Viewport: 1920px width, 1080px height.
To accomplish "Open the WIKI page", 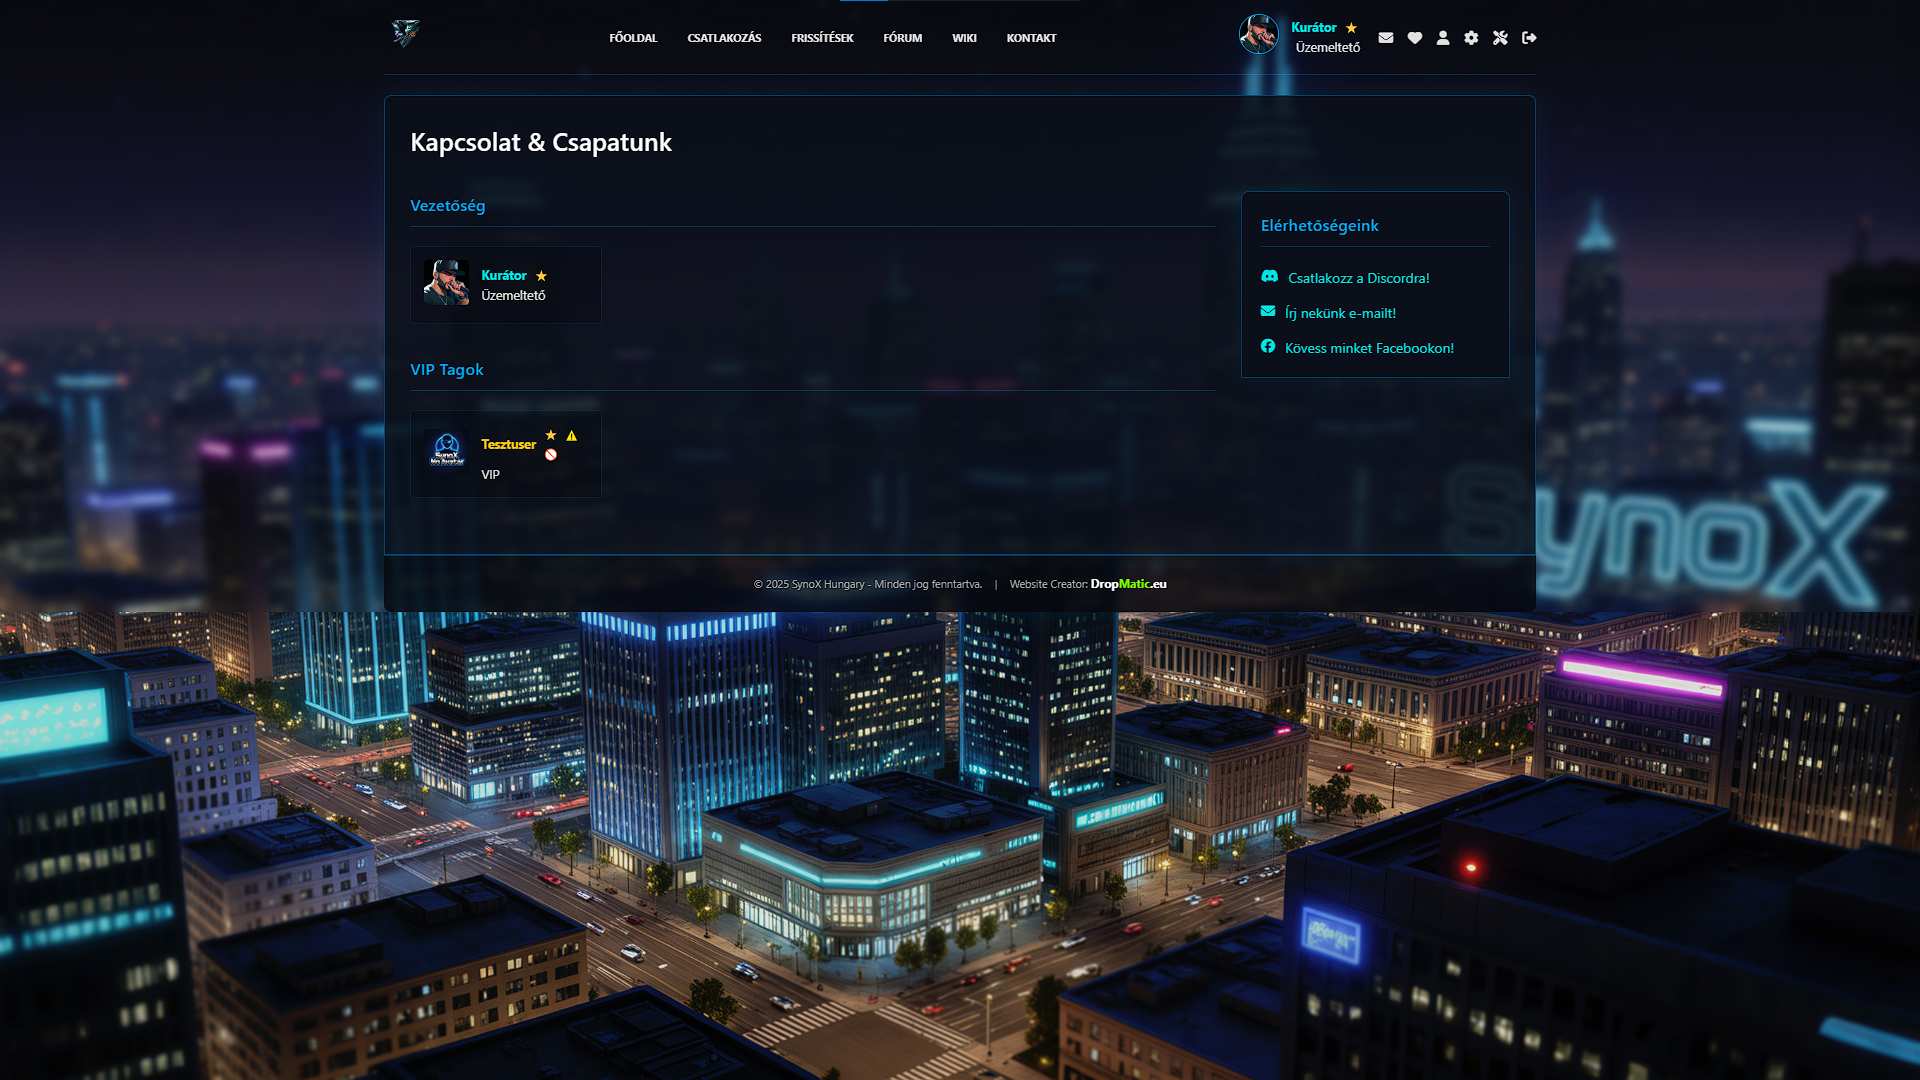I will click(964, 38).
